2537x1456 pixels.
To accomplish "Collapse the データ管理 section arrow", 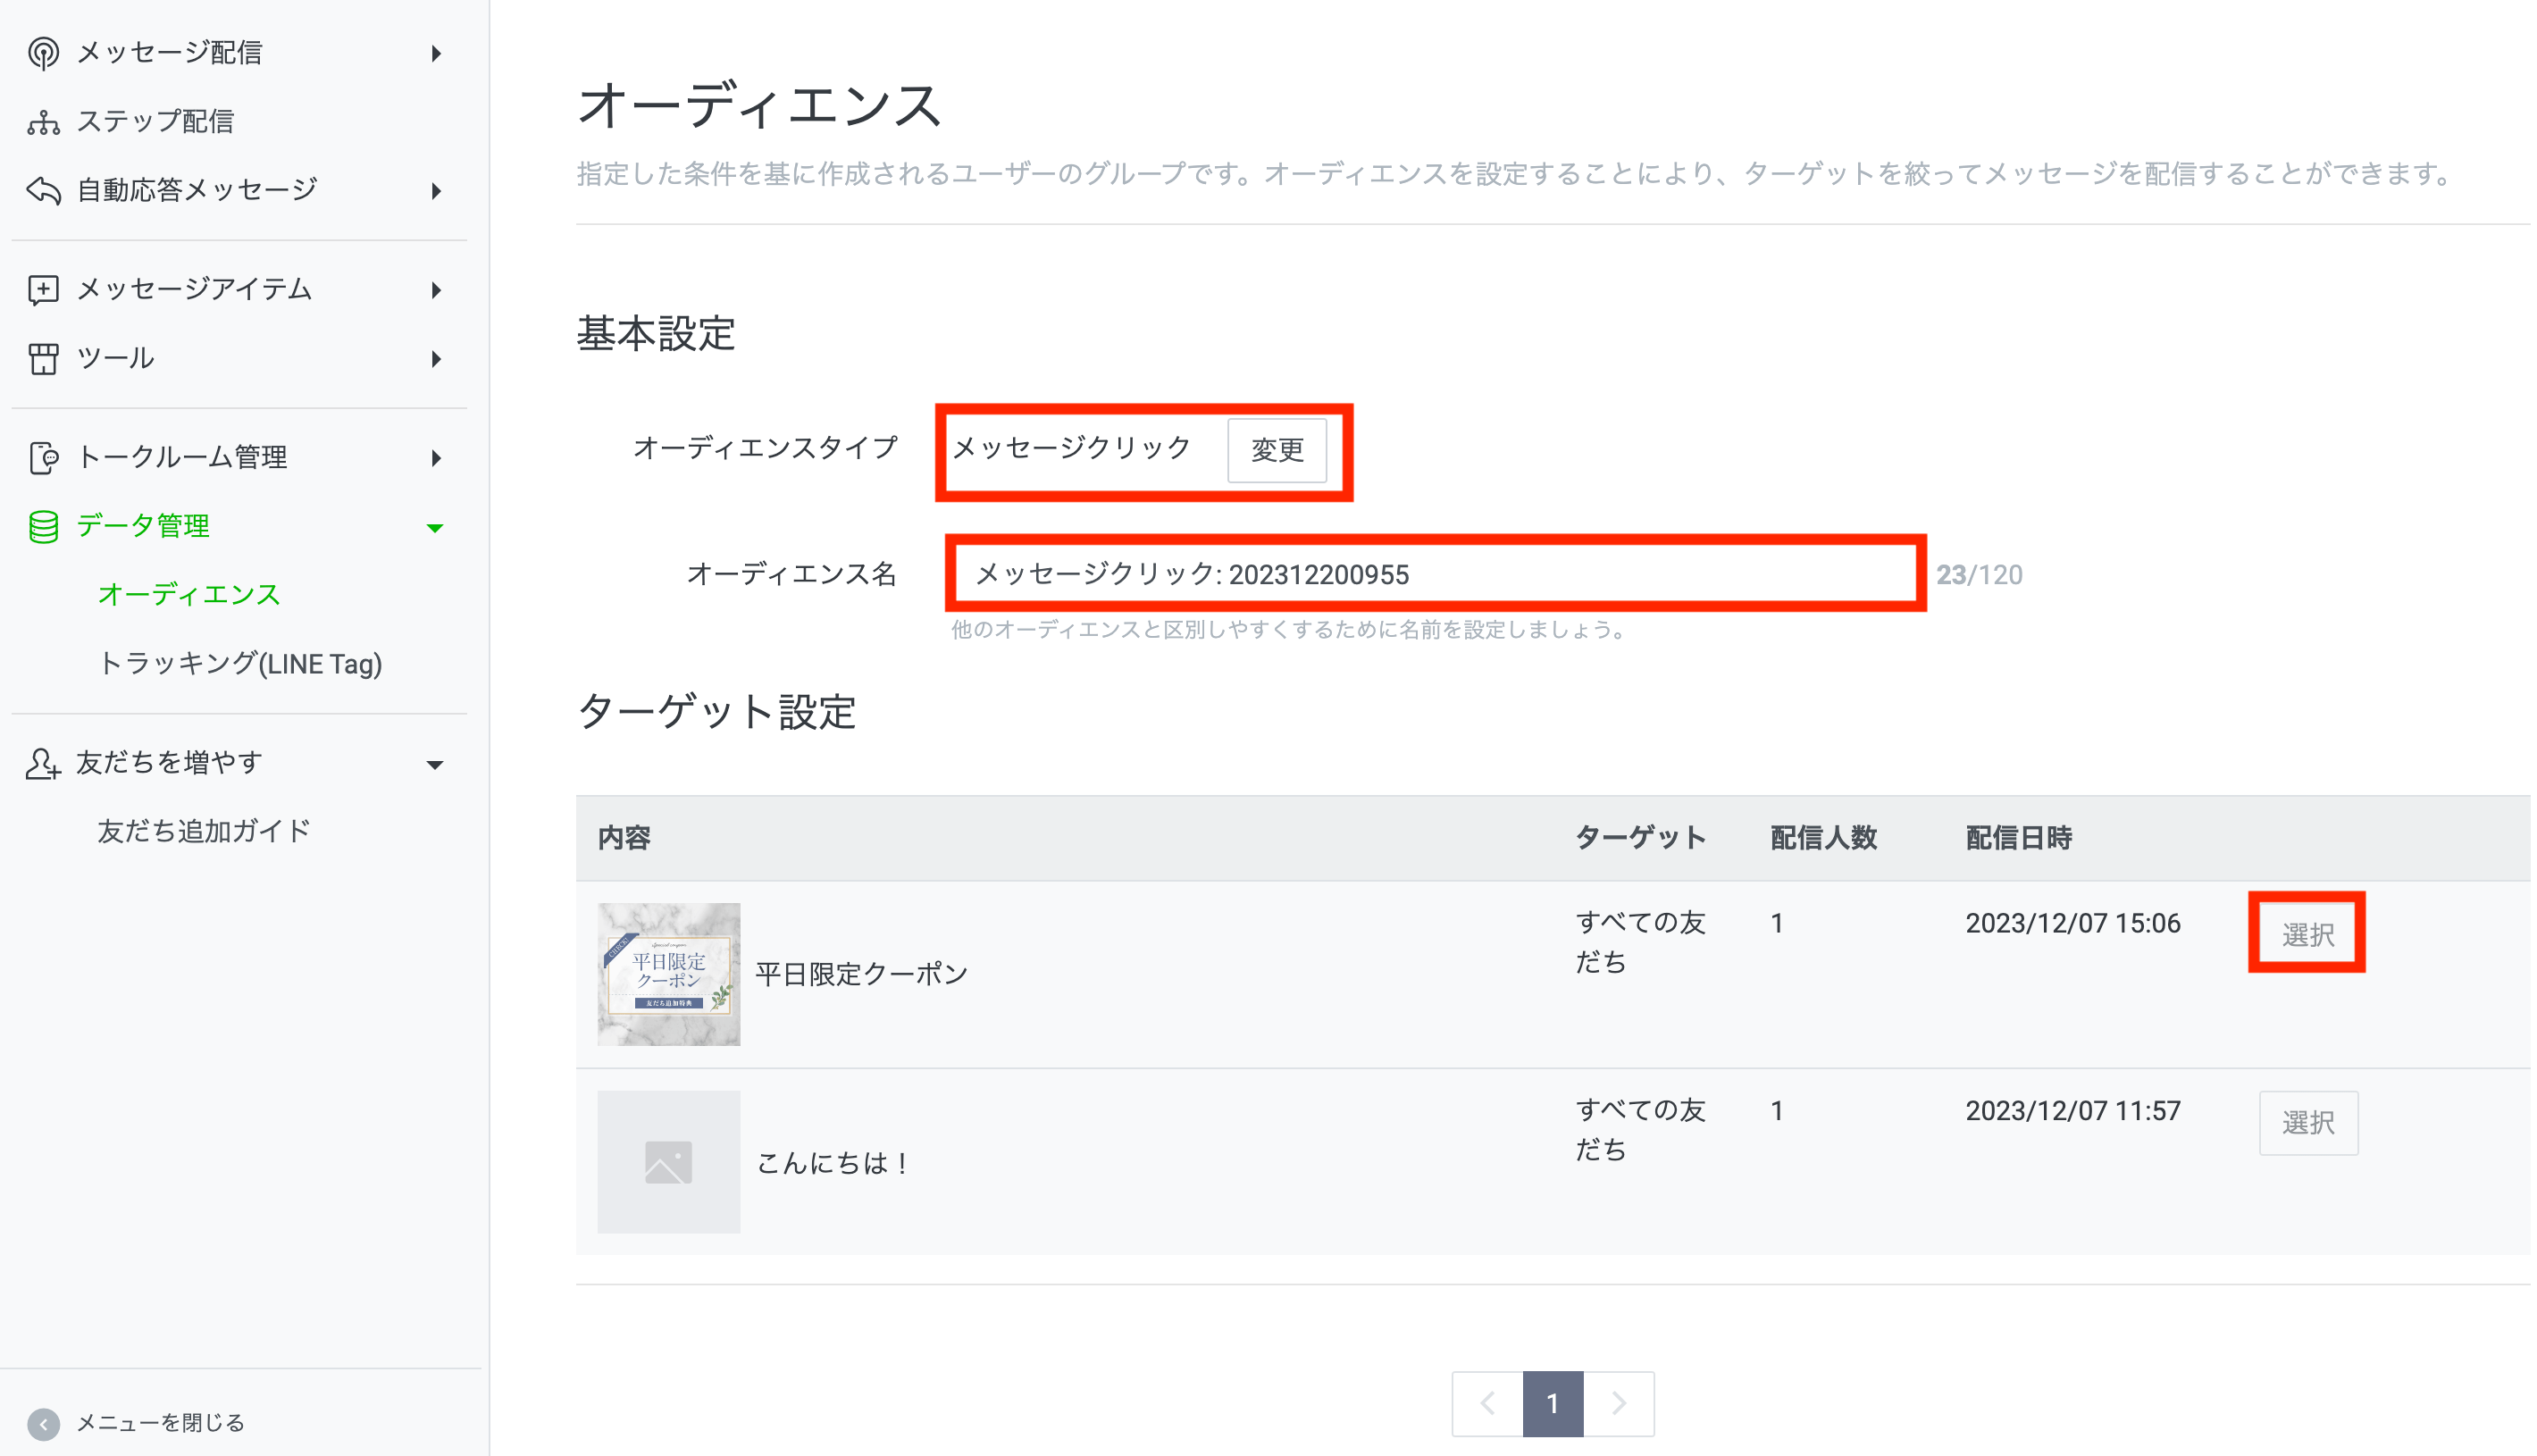I will pyautogui.click(x=435, y=528).
